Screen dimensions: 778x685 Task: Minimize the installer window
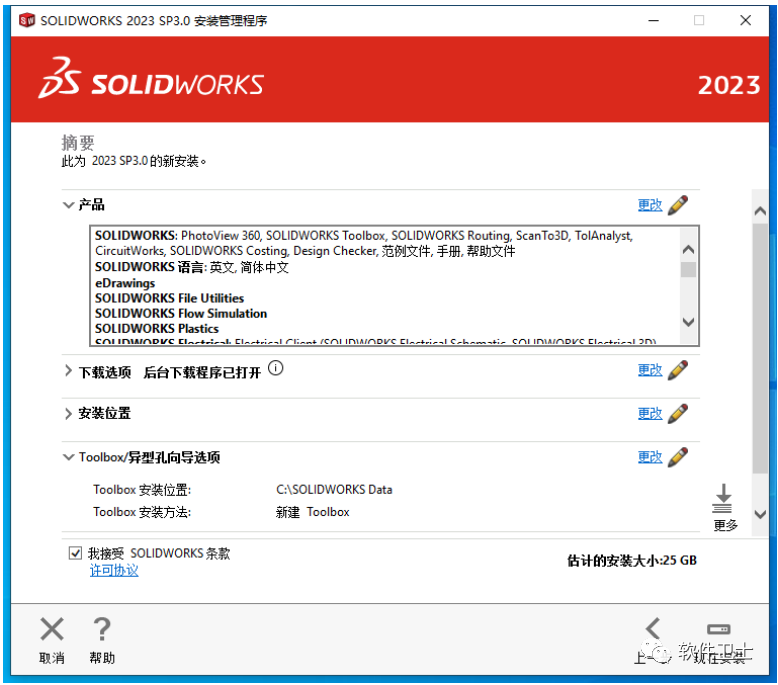653,20
